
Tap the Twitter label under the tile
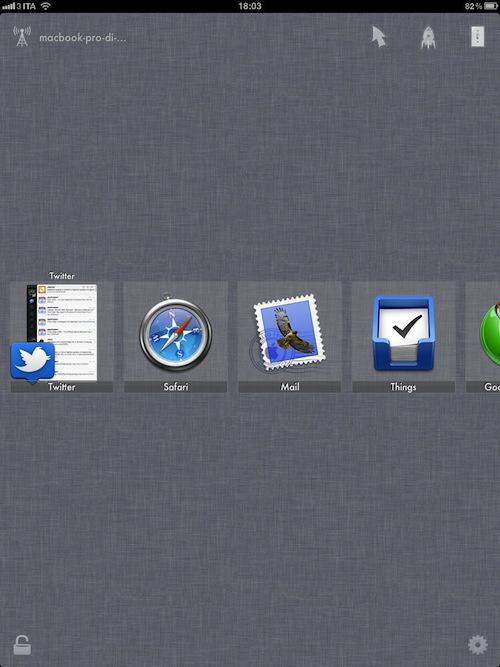tap(62, 387)
